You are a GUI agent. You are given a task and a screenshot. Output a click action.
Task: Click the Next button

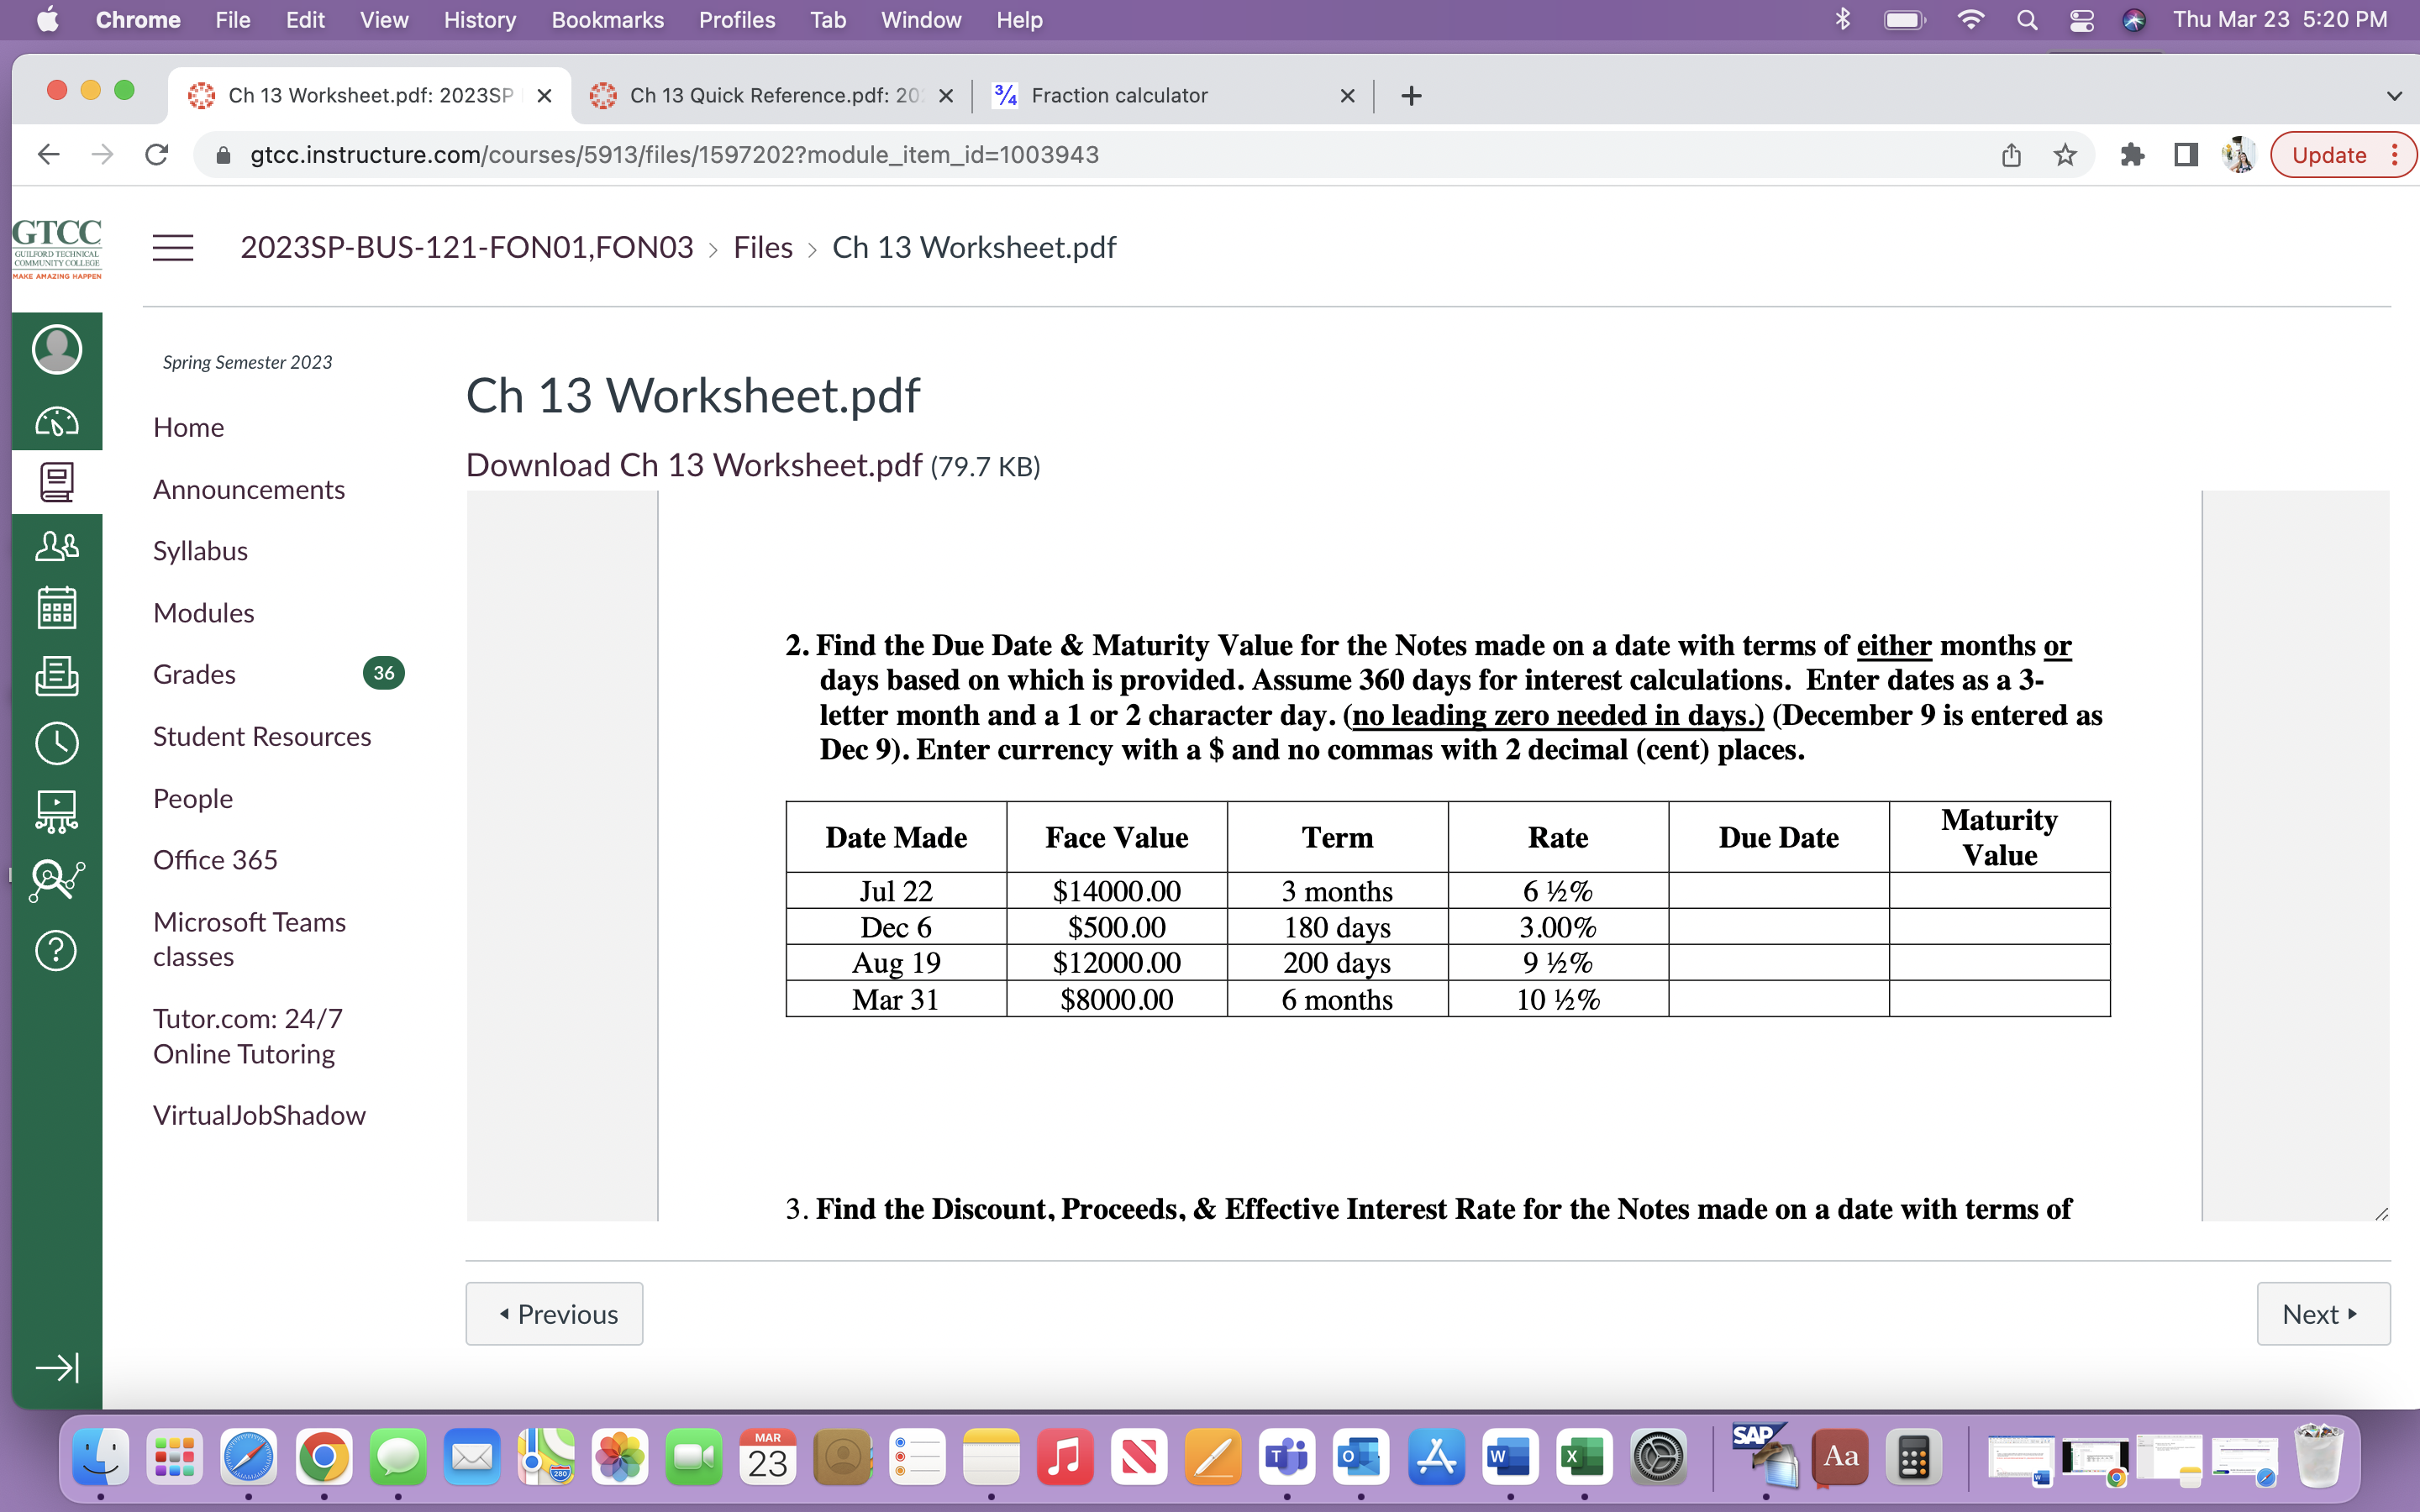click(x=2322, y=1313)
